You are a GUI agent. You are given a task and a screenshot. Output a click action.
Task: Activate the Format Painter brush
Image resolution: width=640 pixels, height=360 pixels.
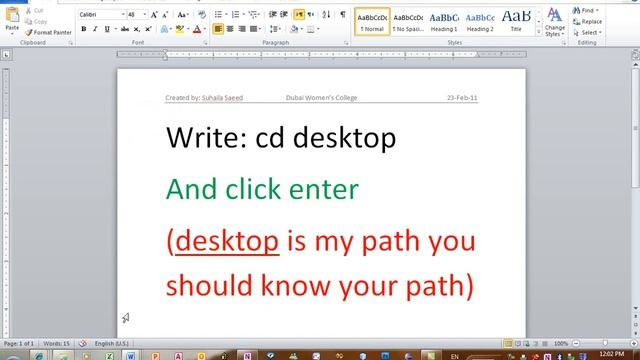[x=48, y=32]
